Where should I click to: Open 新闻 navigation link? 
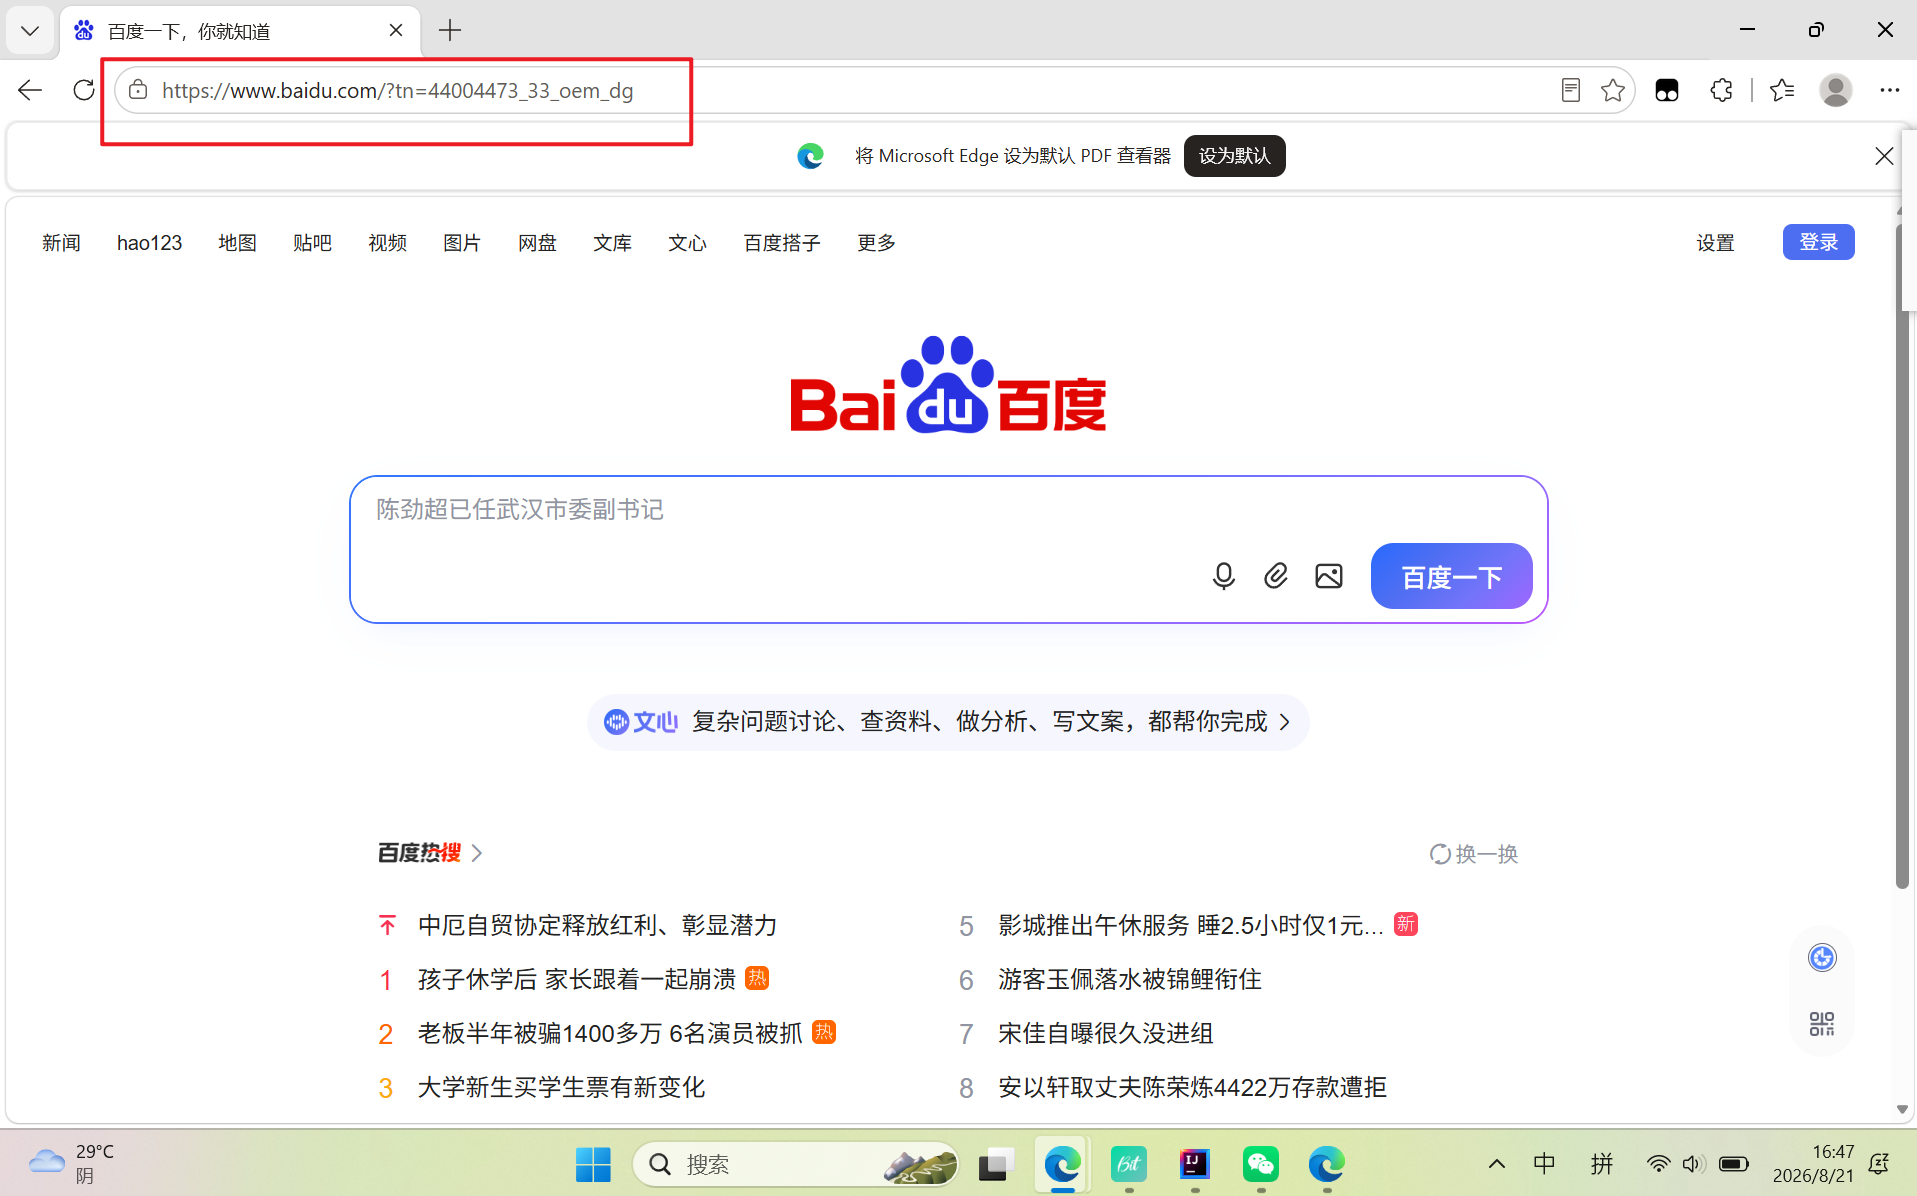[x=61, y=243]
